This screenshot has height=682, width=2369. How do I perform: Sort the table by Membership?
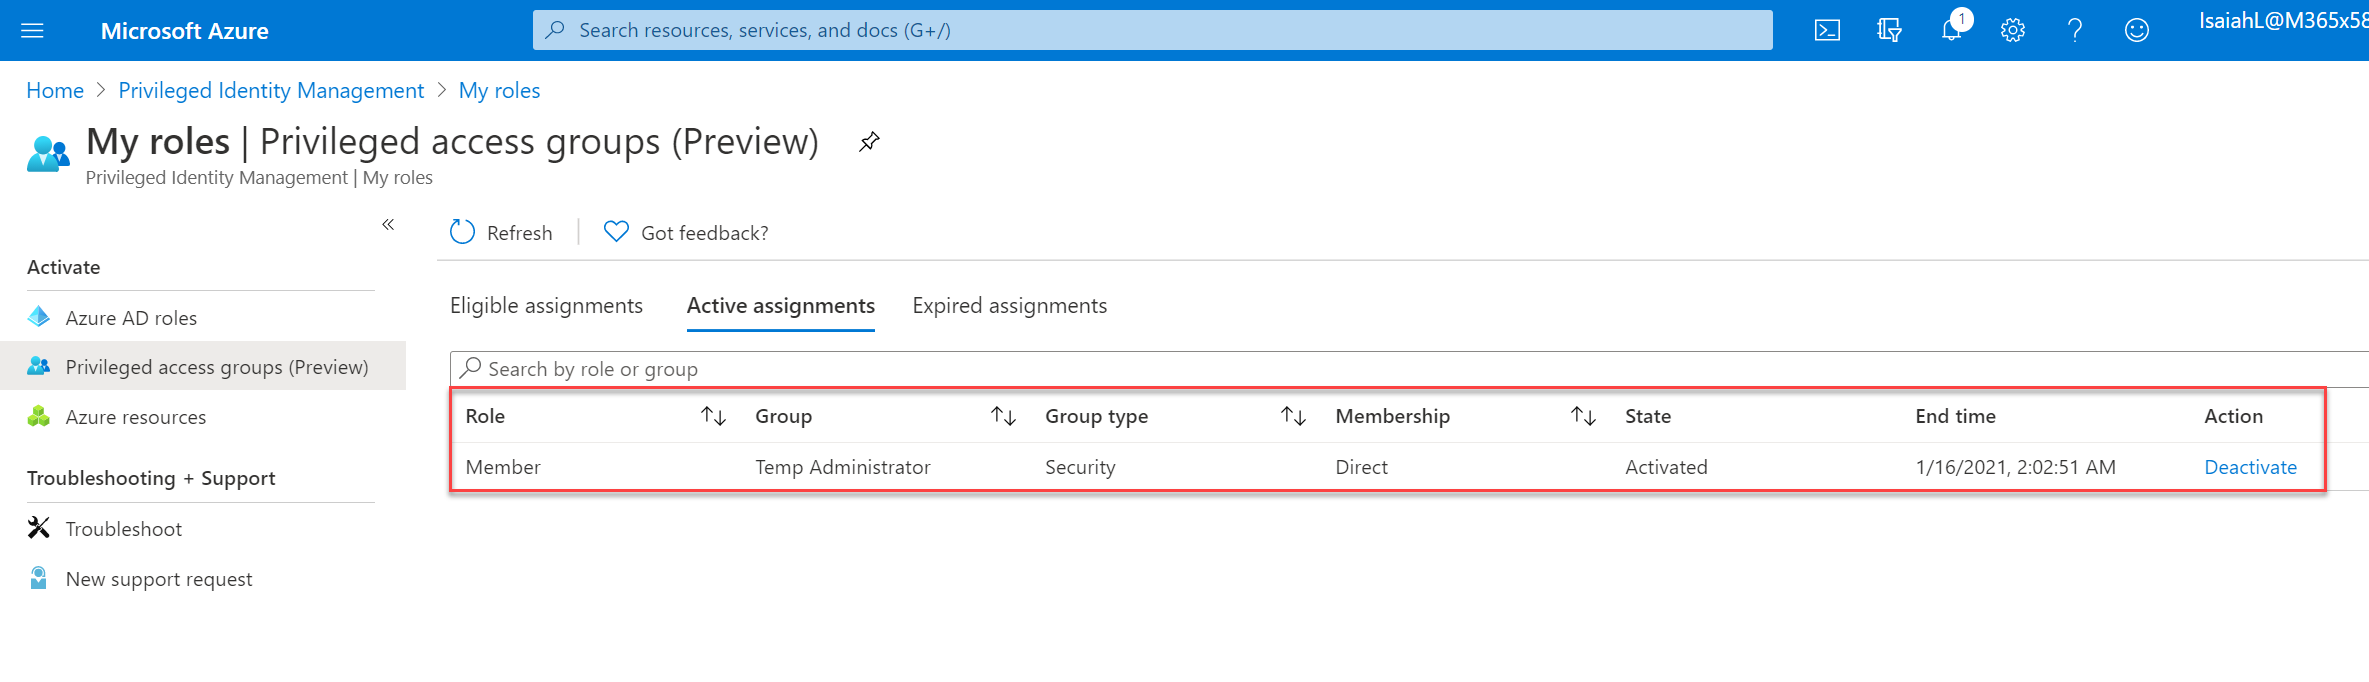click(1583, 416)
